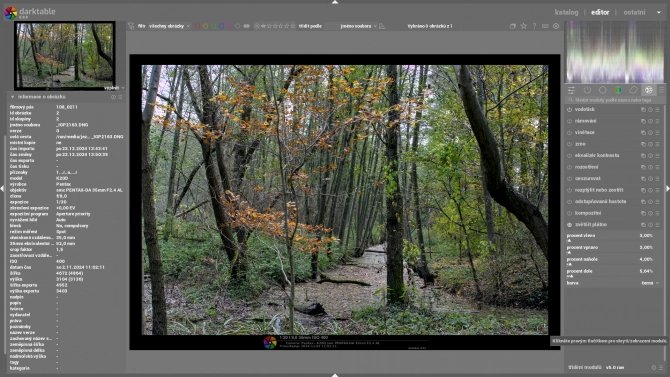Open the všechny obrázky filter dropdown

[x=169, y=26]
